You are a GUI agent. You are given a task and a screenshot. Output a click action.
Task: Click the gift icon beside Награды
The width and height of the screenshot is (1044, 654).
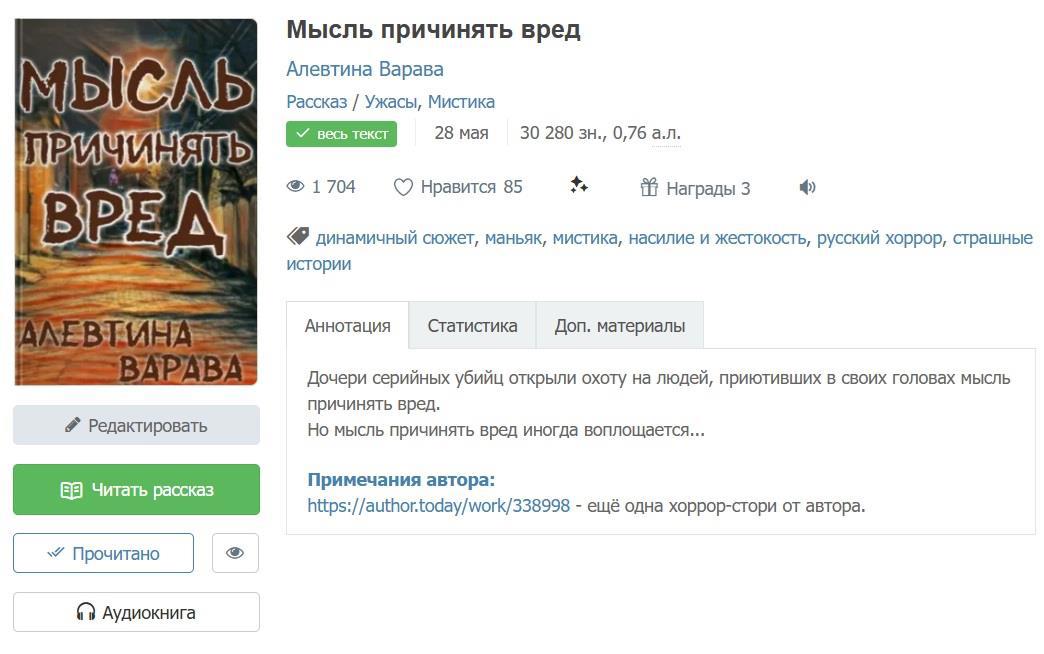pyautogui.click(x=649, y=187)
